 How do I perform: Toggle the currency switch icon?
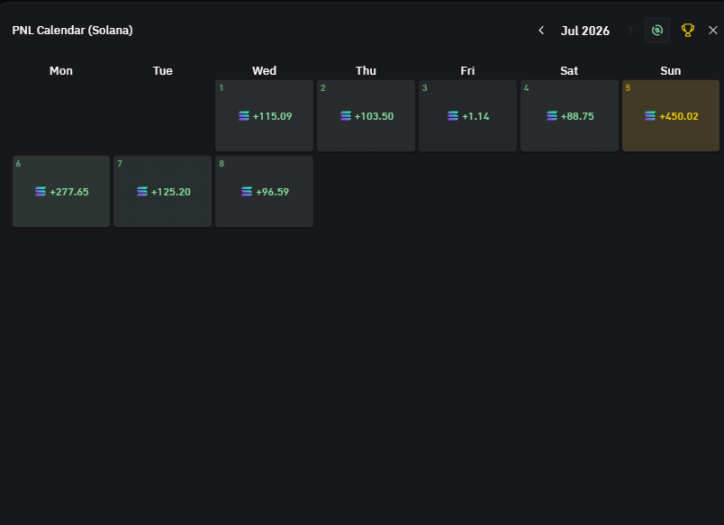[x=657, y=30]
